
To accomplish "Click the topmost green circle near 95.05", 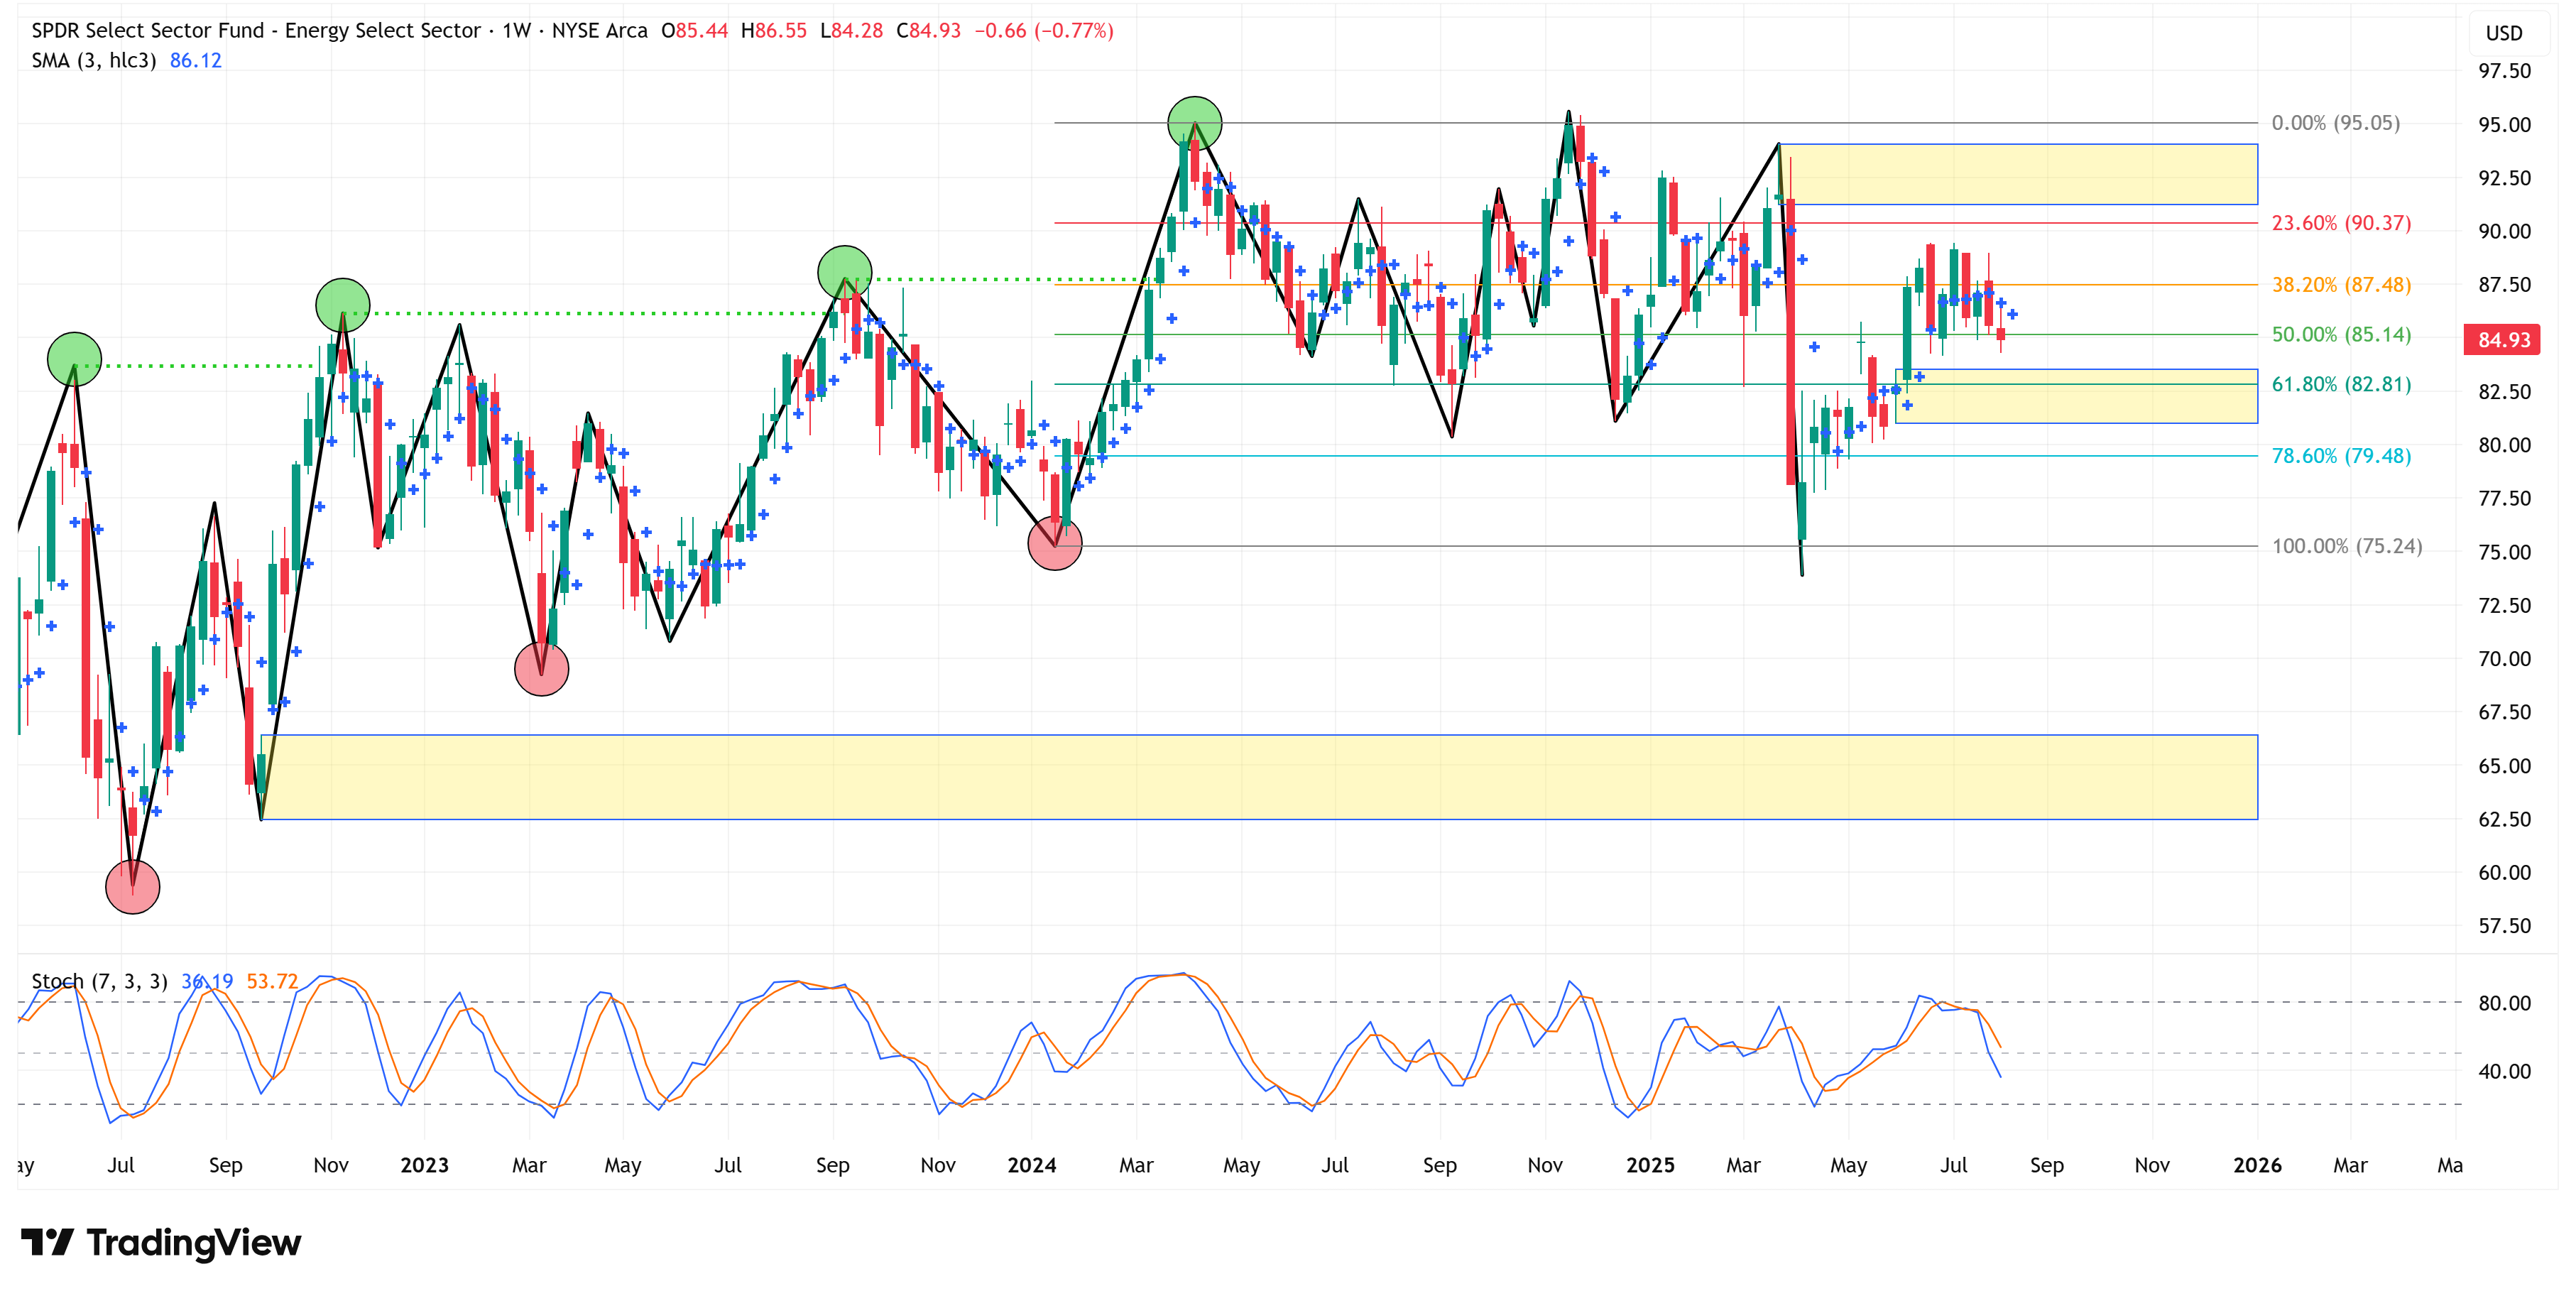I will click(1194, 124).
